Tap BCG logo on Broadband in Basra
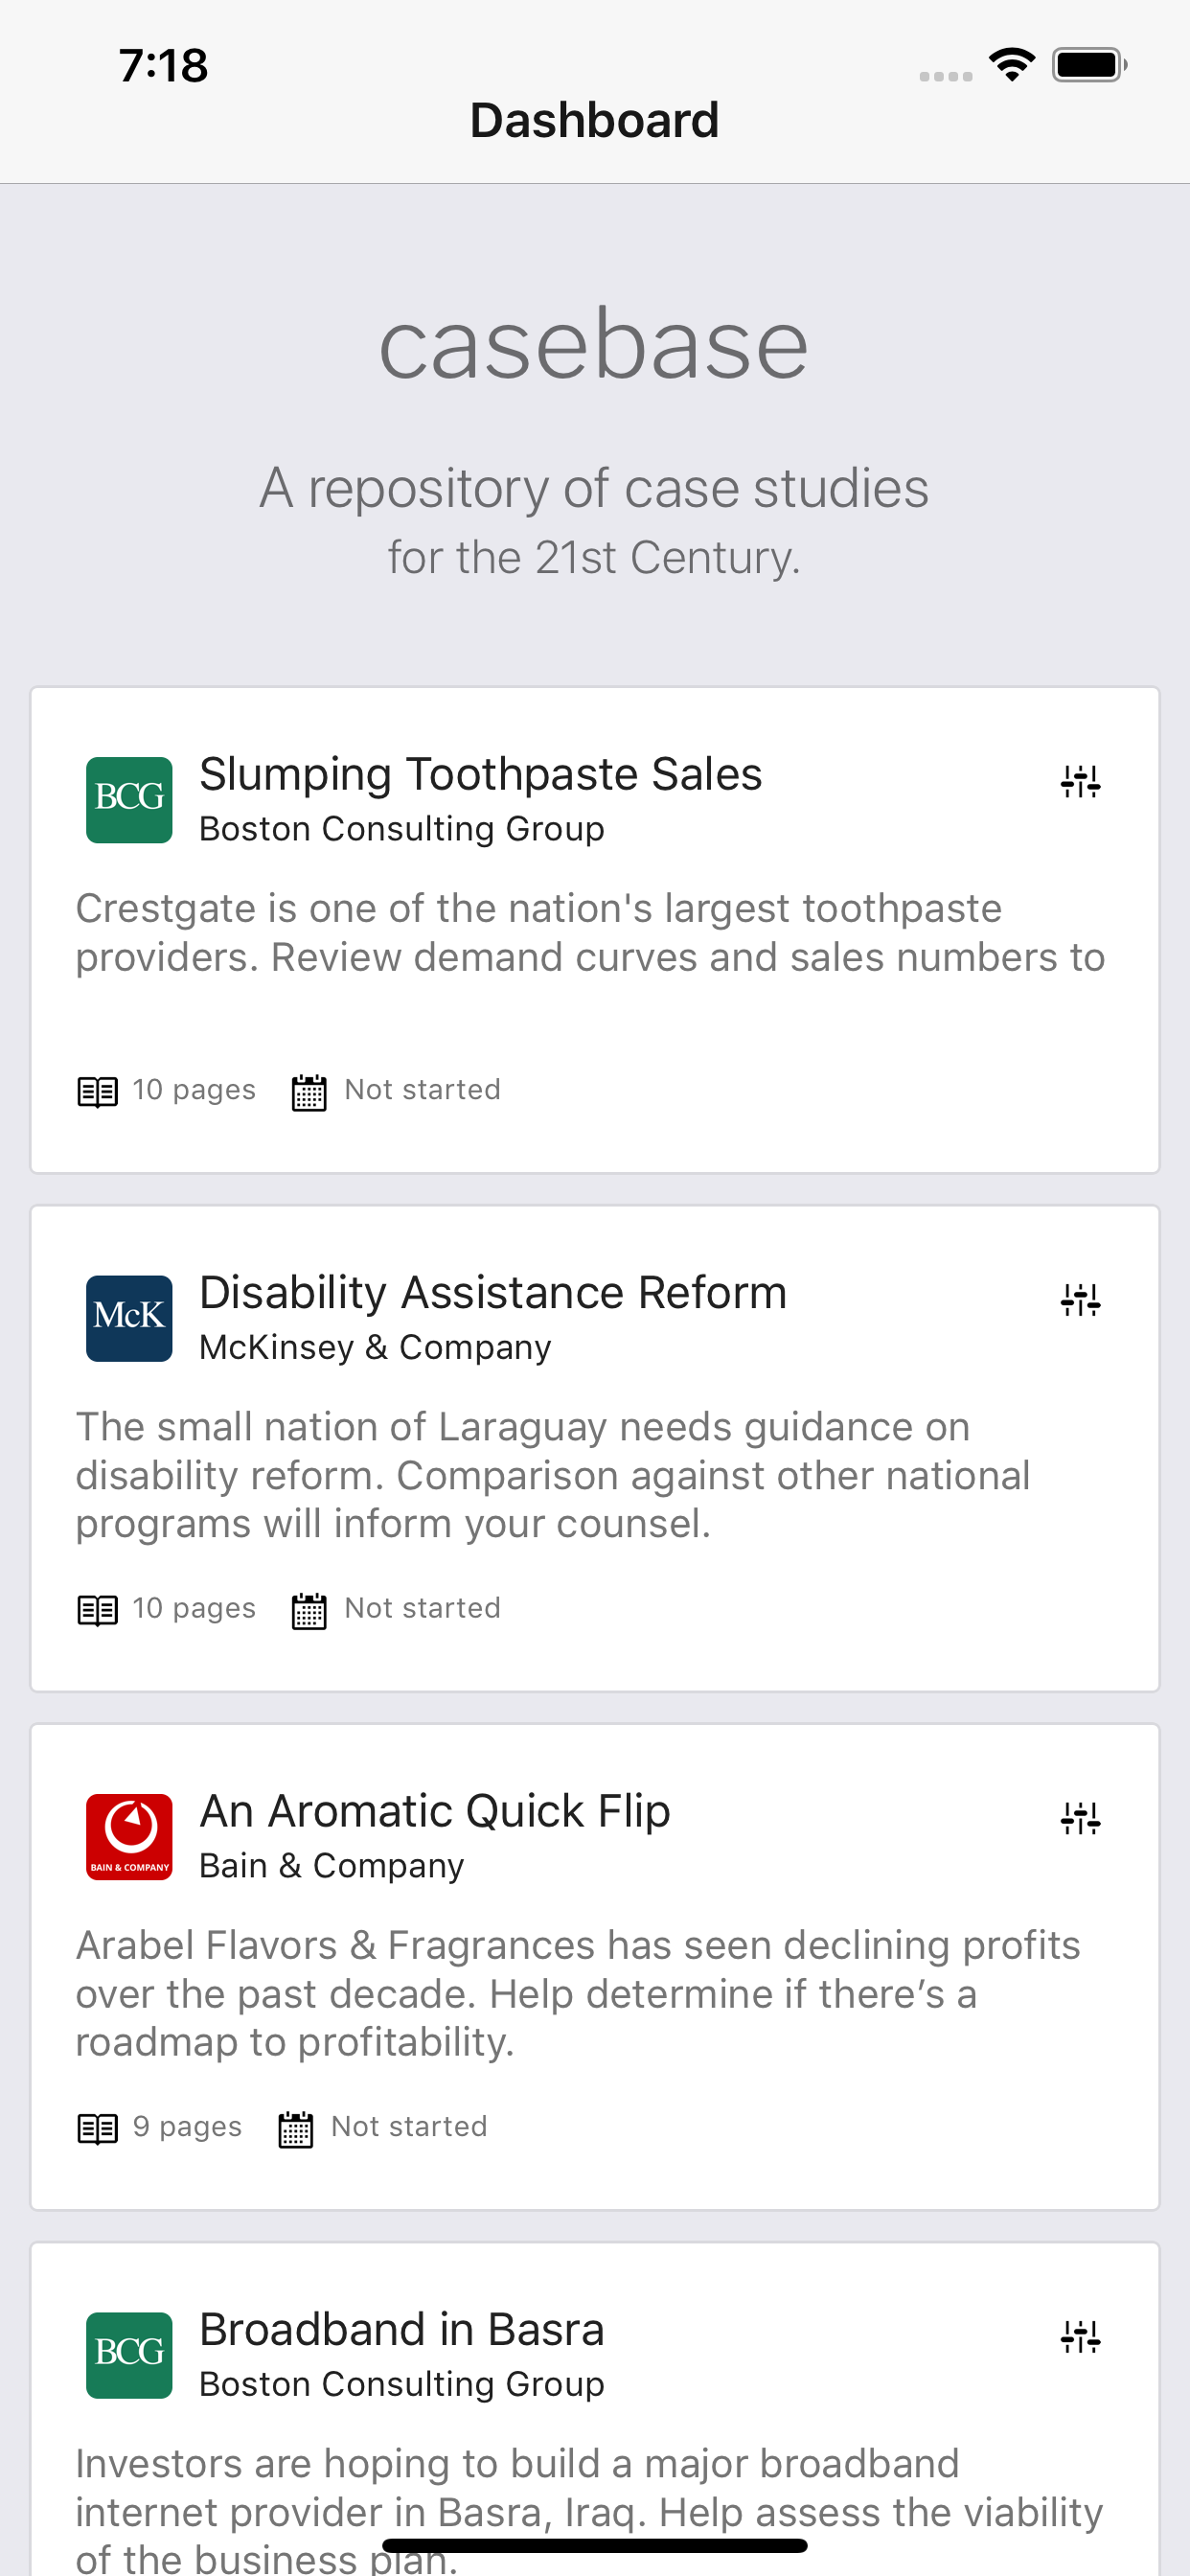The width and height of the screenshot is (1190, 2576). [129, 2355]
